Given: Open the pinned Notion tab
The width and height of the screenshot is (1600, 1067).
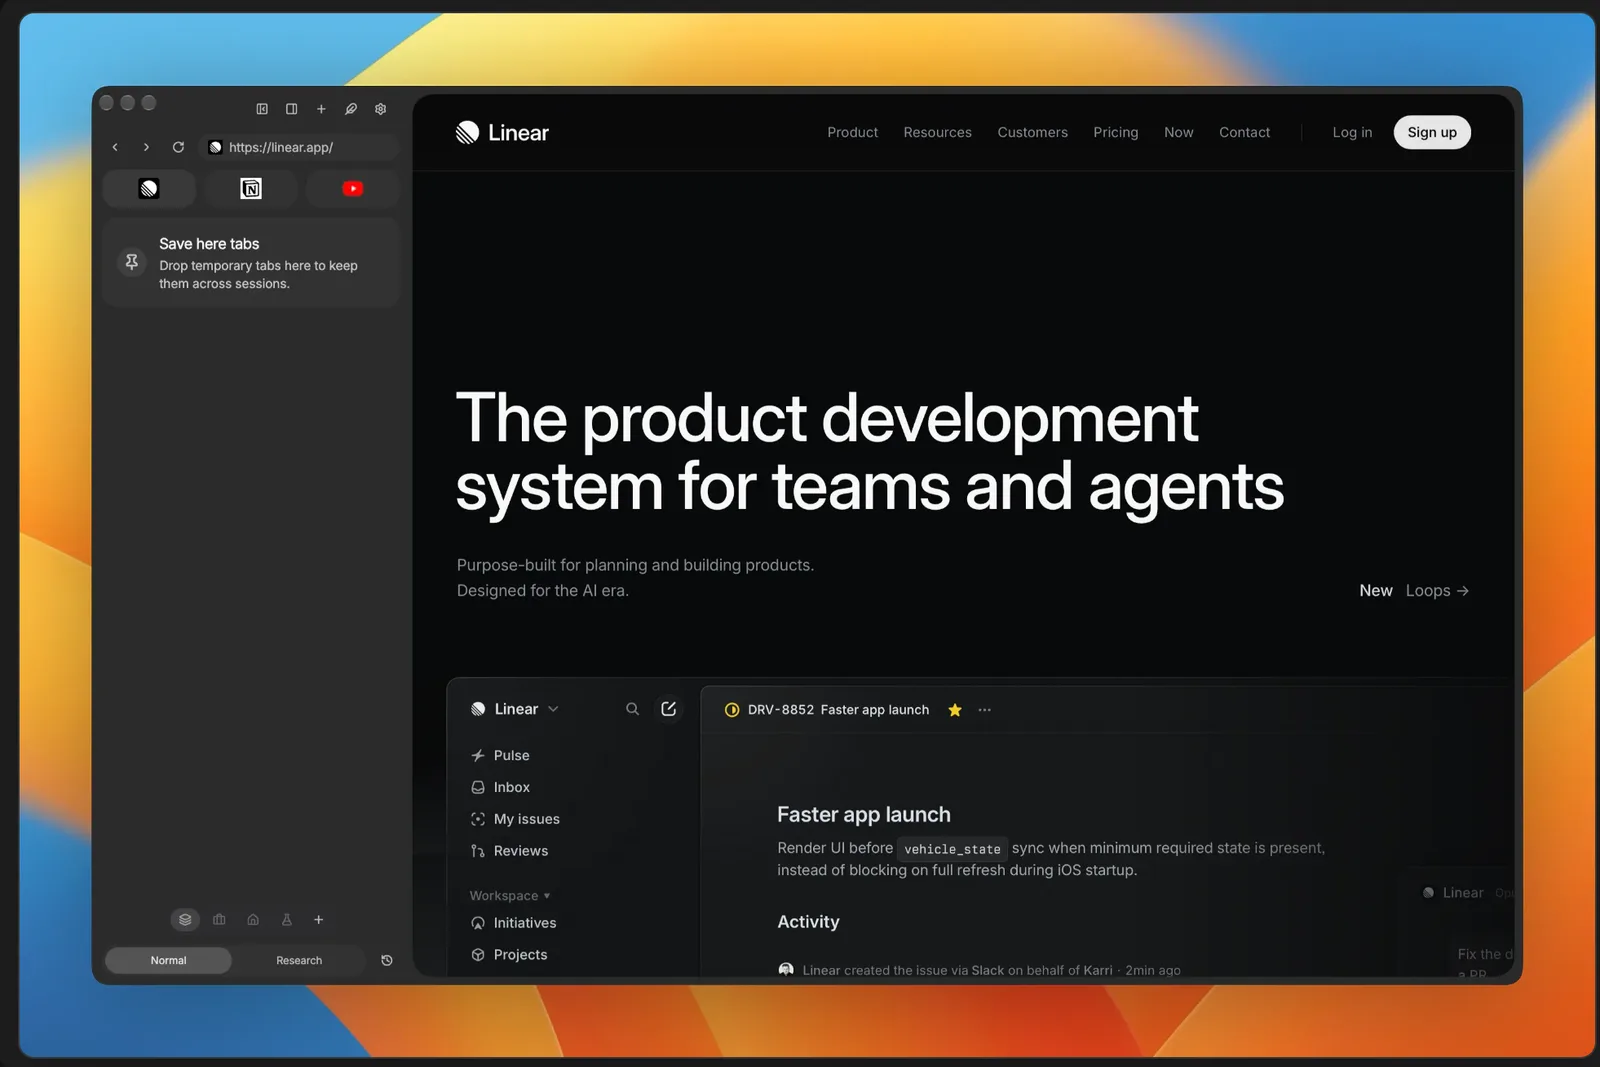Looking at the screenshot, I should click(x=251, y=188).
